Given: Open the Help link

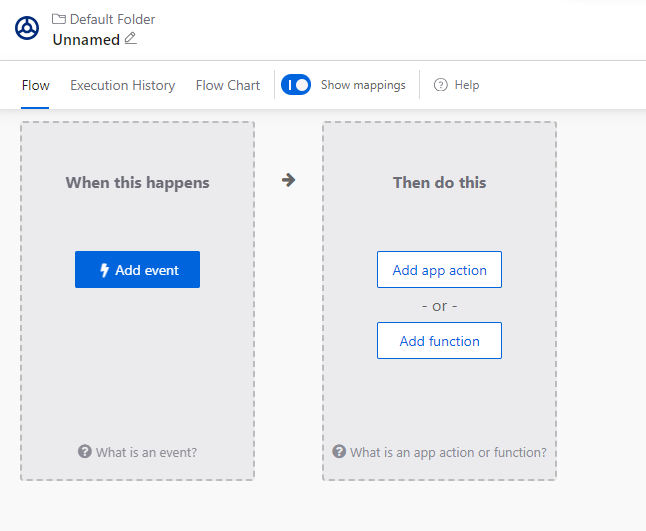Looking at the screenshot, I should pos(467,85).
